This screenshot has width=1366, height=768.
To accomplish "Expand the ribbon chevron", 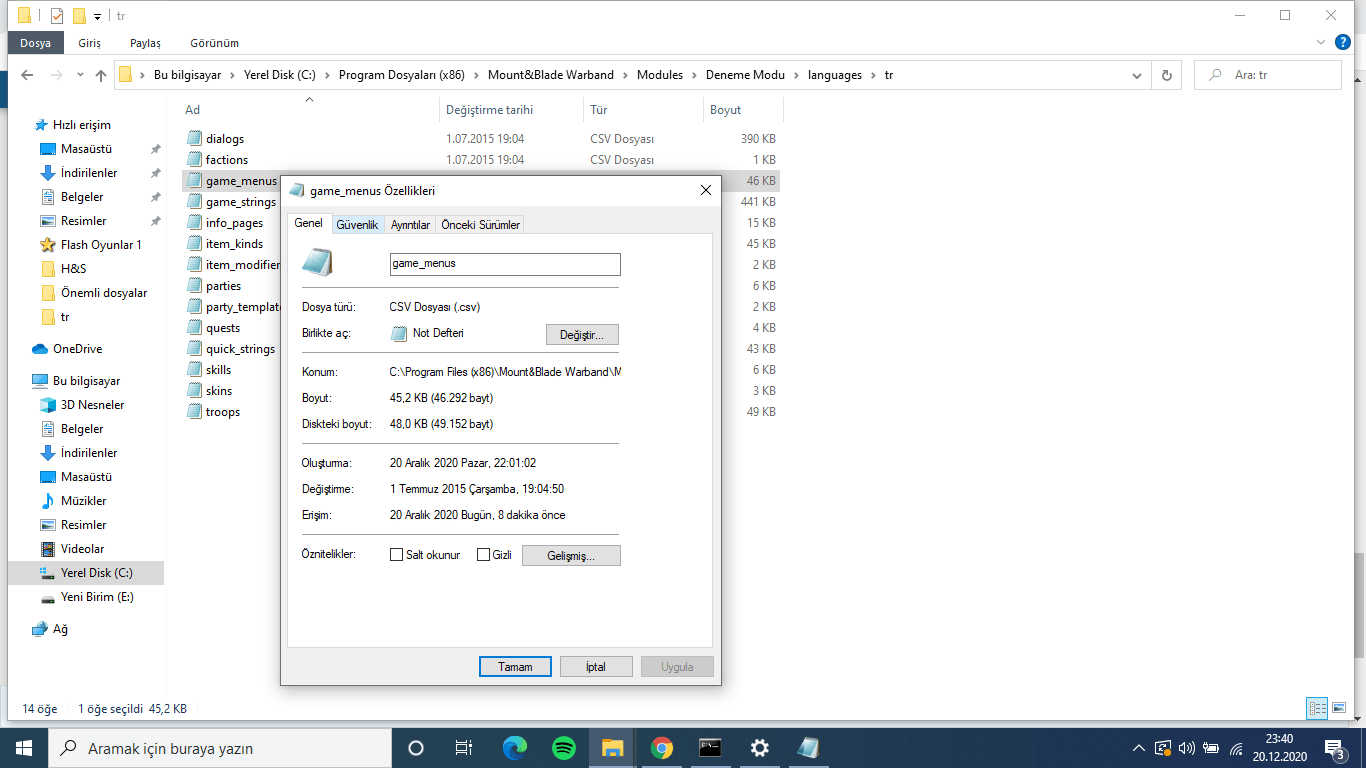I will (1322, 43).
